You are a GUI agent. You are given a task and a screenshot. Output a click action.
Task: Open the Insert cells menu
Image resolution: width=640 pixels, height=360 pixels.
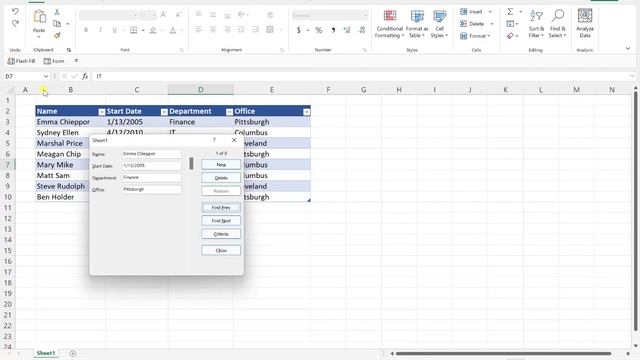[476, 12]
